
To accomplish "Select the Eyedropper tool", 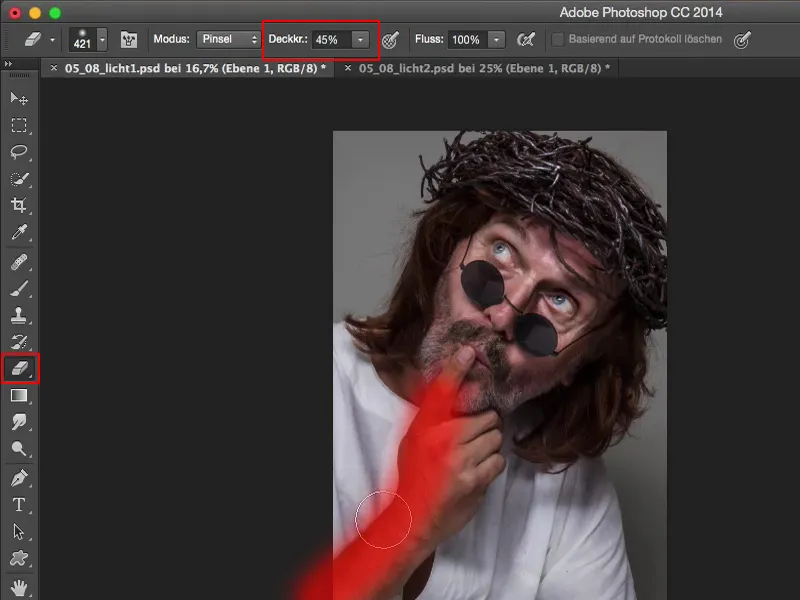I will pyautogui.click(x=19, y=232).
